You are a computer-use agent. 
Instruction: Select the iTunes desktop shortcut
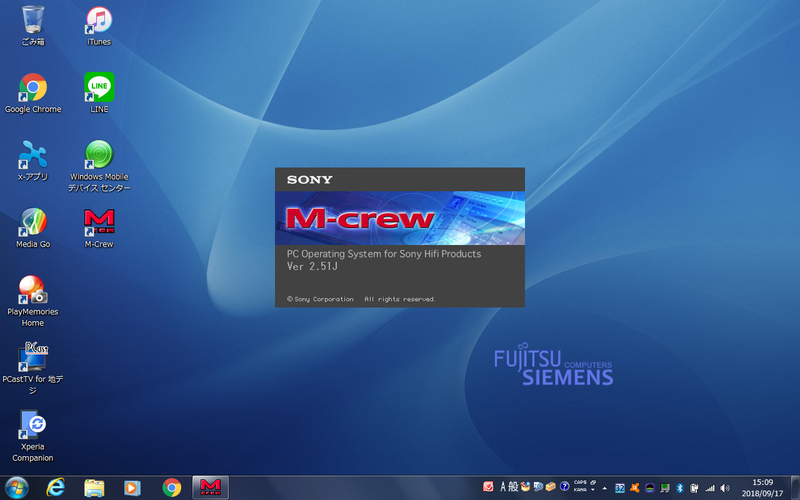click(99, 26)
